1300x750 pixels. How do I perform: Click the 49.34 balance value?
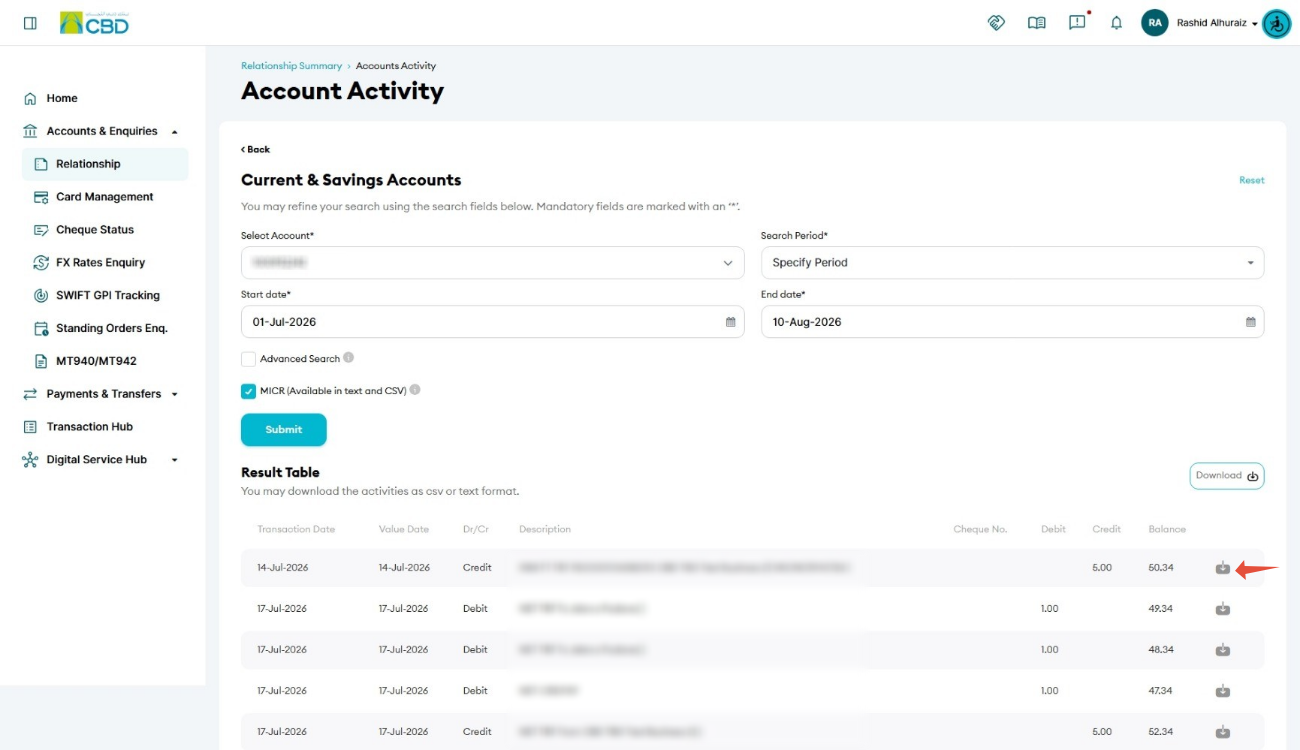1161,609
